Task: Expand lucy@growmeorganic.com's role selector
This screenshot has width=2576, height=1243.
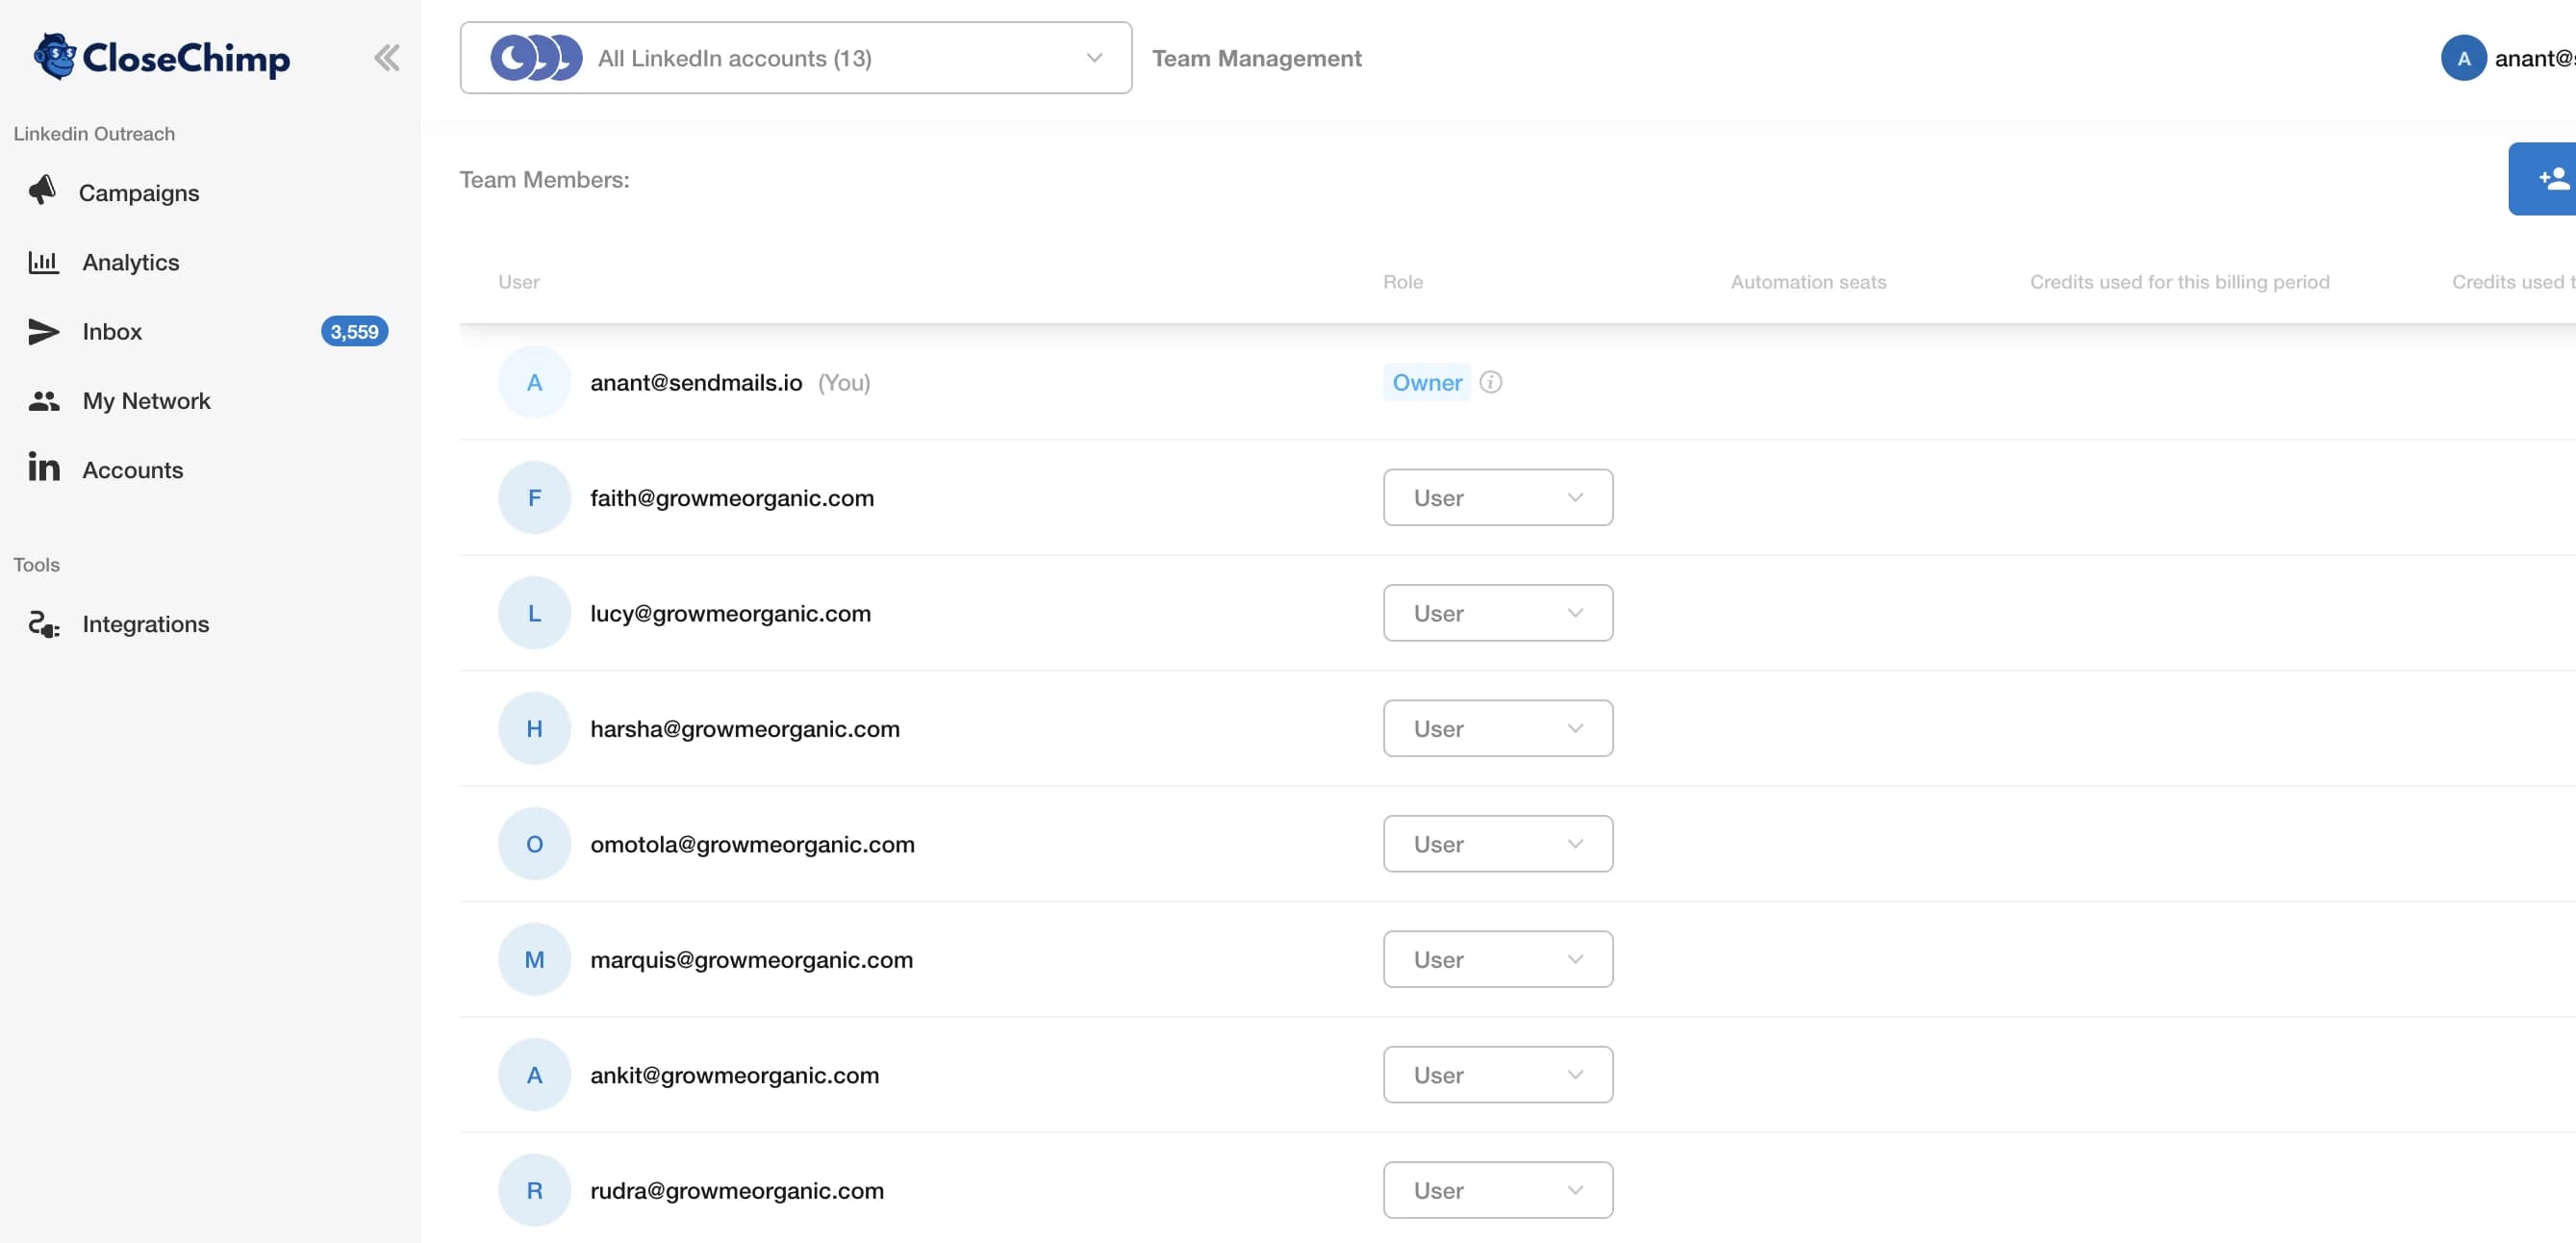Action: coord(1497,613)
